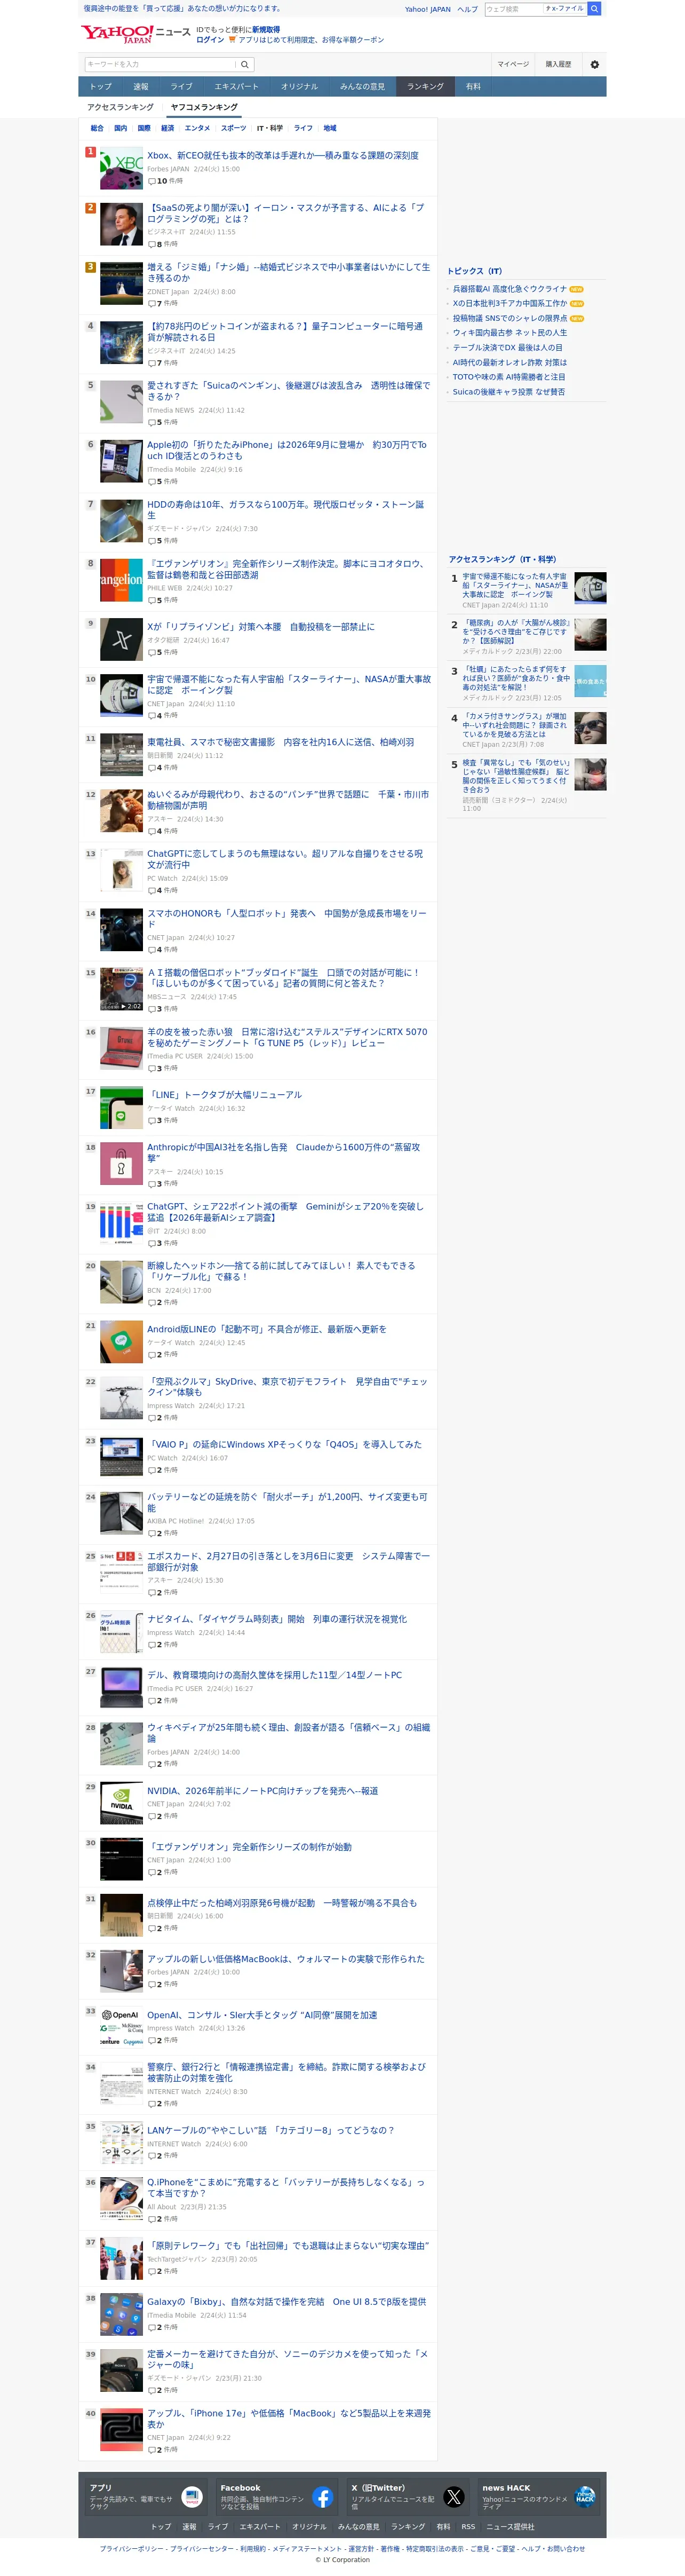The height and width of the screenshot is (2576, 685).
Task: Open comments icon for SkyDrive demo flight article
Action: pyautogui.click(x=152, y=1418)
